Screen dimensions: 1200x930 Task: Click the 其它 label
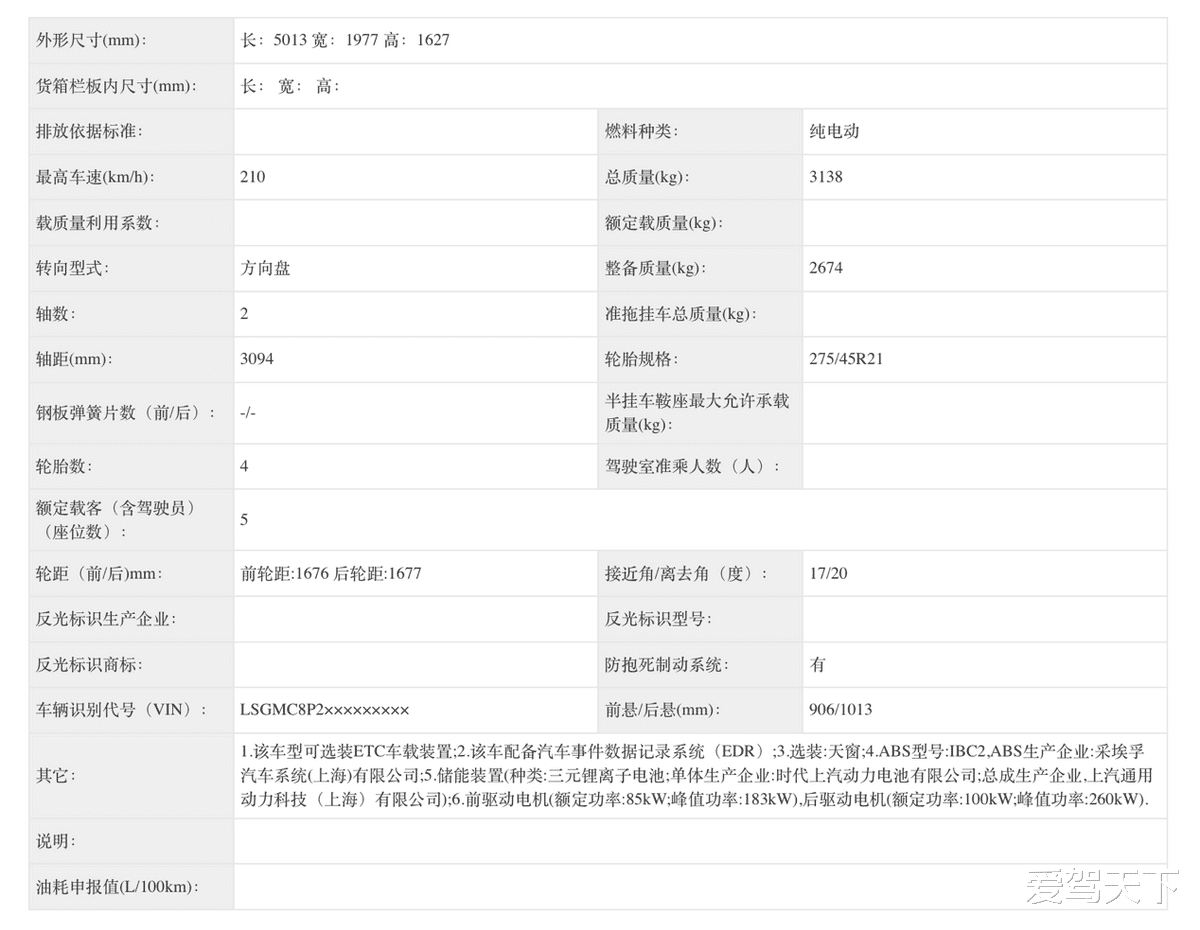pyautogui.click(x=56, y=775)
